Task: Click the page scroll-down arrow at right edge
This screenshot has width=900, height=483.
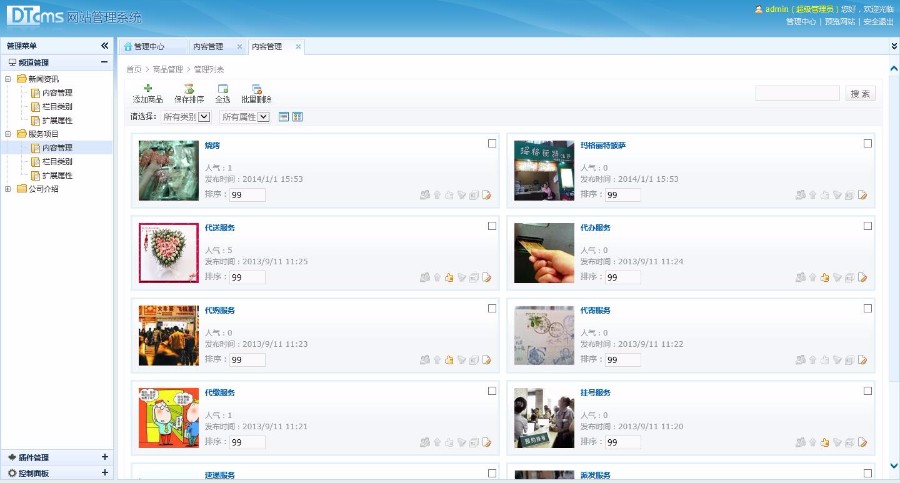Action: 894,466
